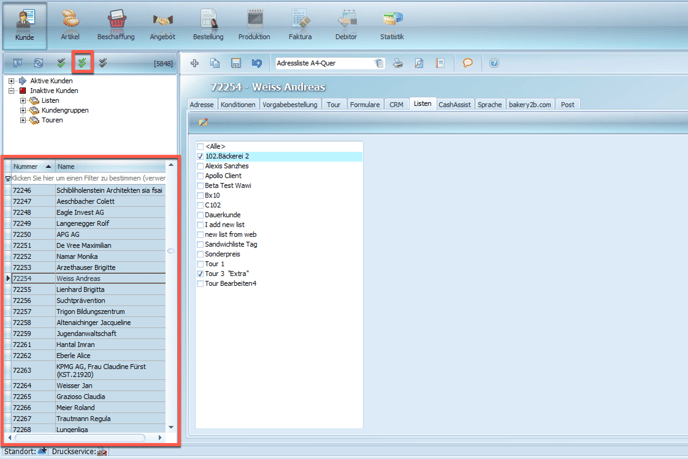Click the copy record icon
This screenshot has width=688, height=459.
coord(215,63)
